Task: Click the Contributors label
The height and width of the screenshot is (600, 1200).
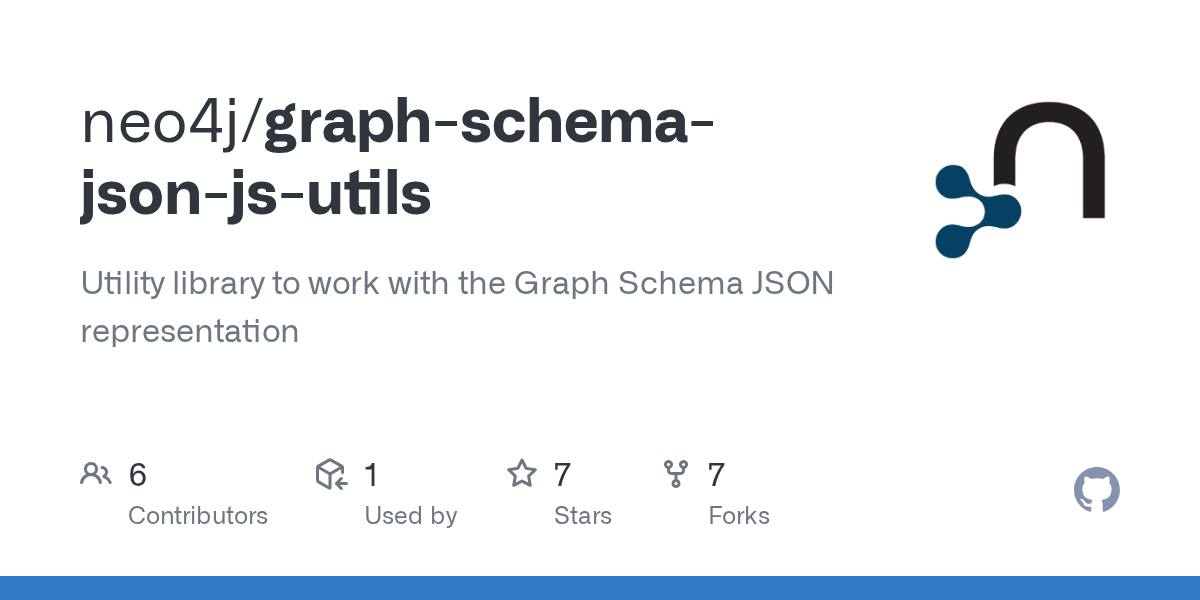Action: click(198, 516)
